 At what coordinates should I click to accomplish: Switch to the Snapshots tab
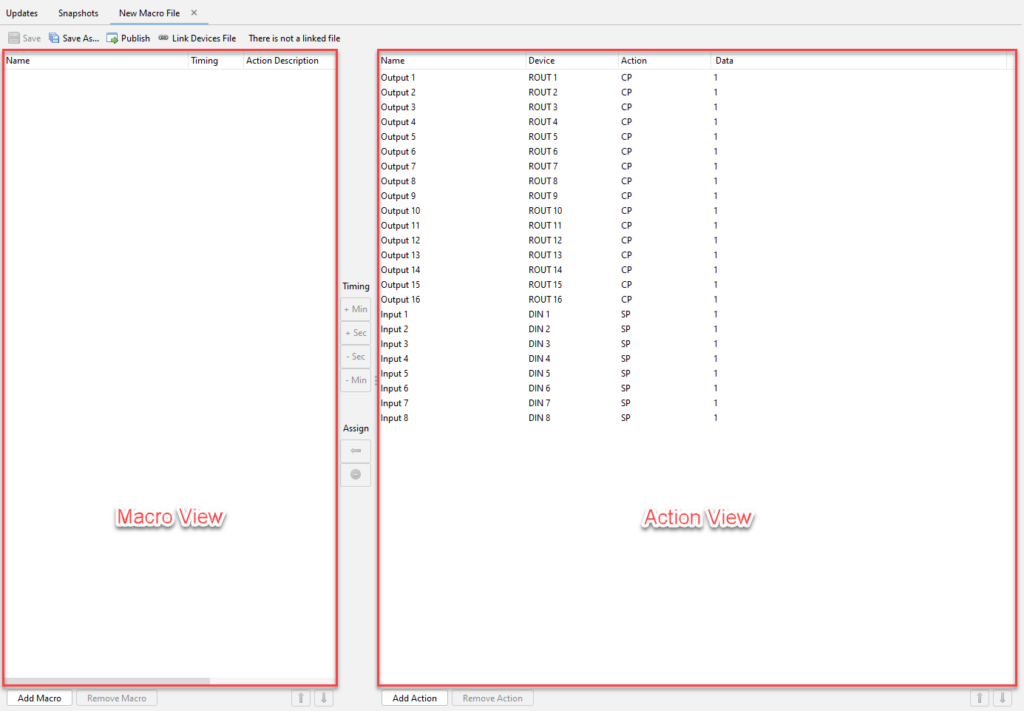pyautogui.click(x=78, y=13)
